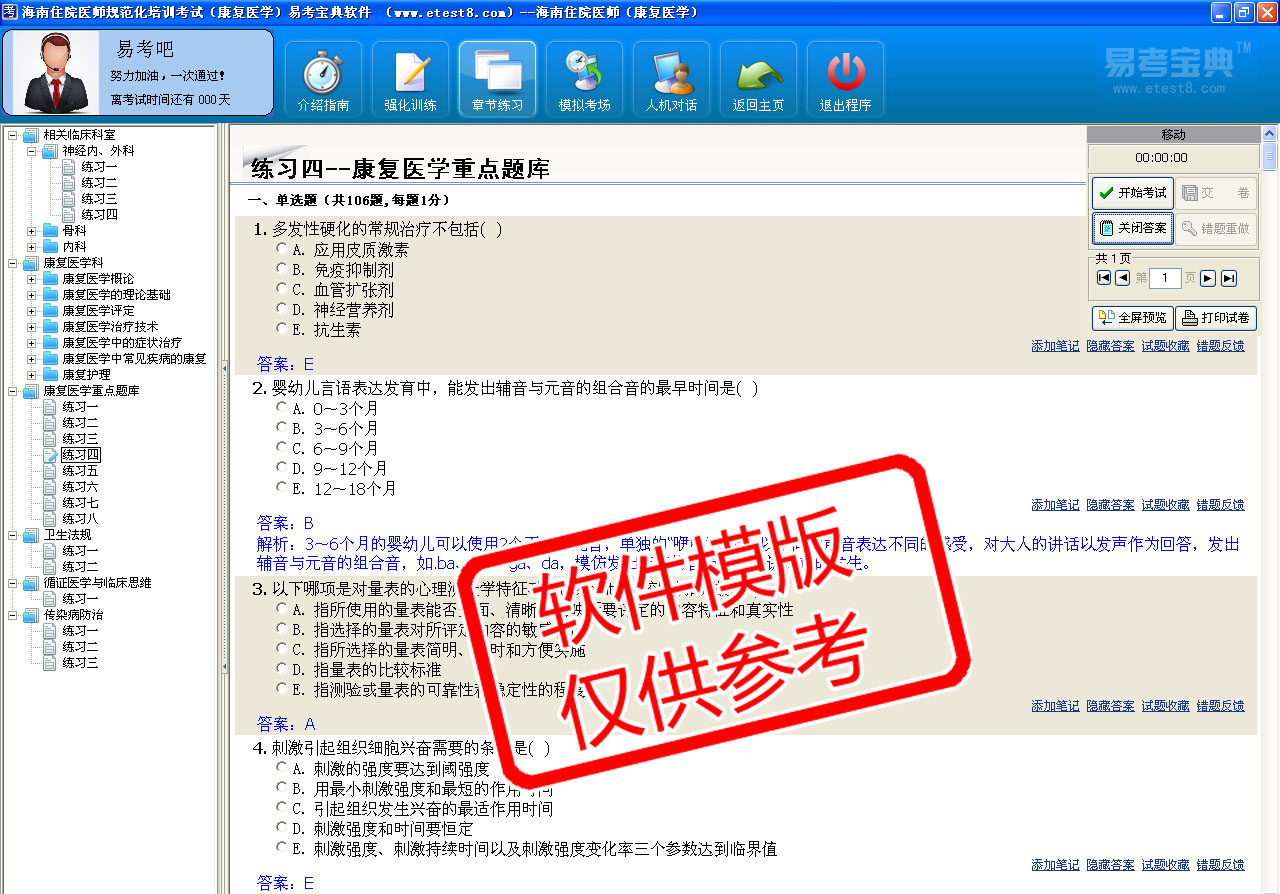
Task: Click the 移动 panel header bar
Action: tap(1173, 135)
